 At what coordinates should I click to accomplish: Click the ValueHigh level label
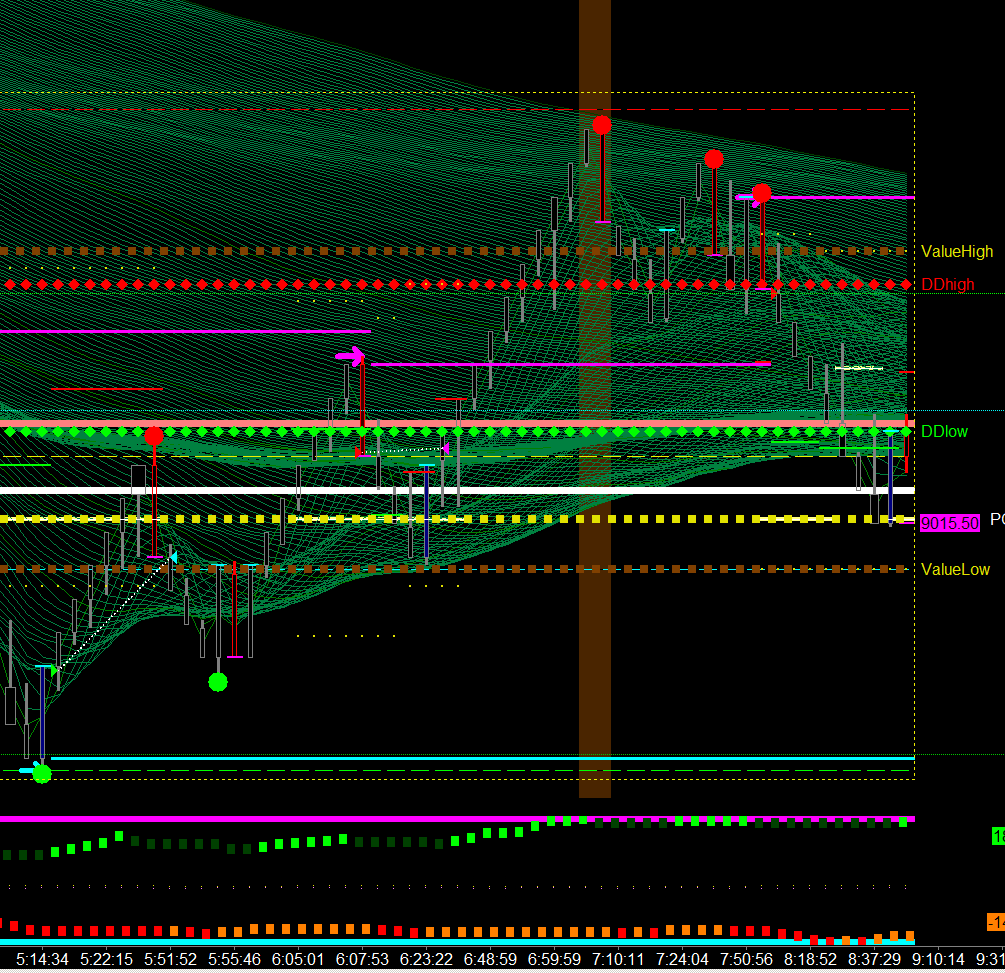(x=956, y=251)
